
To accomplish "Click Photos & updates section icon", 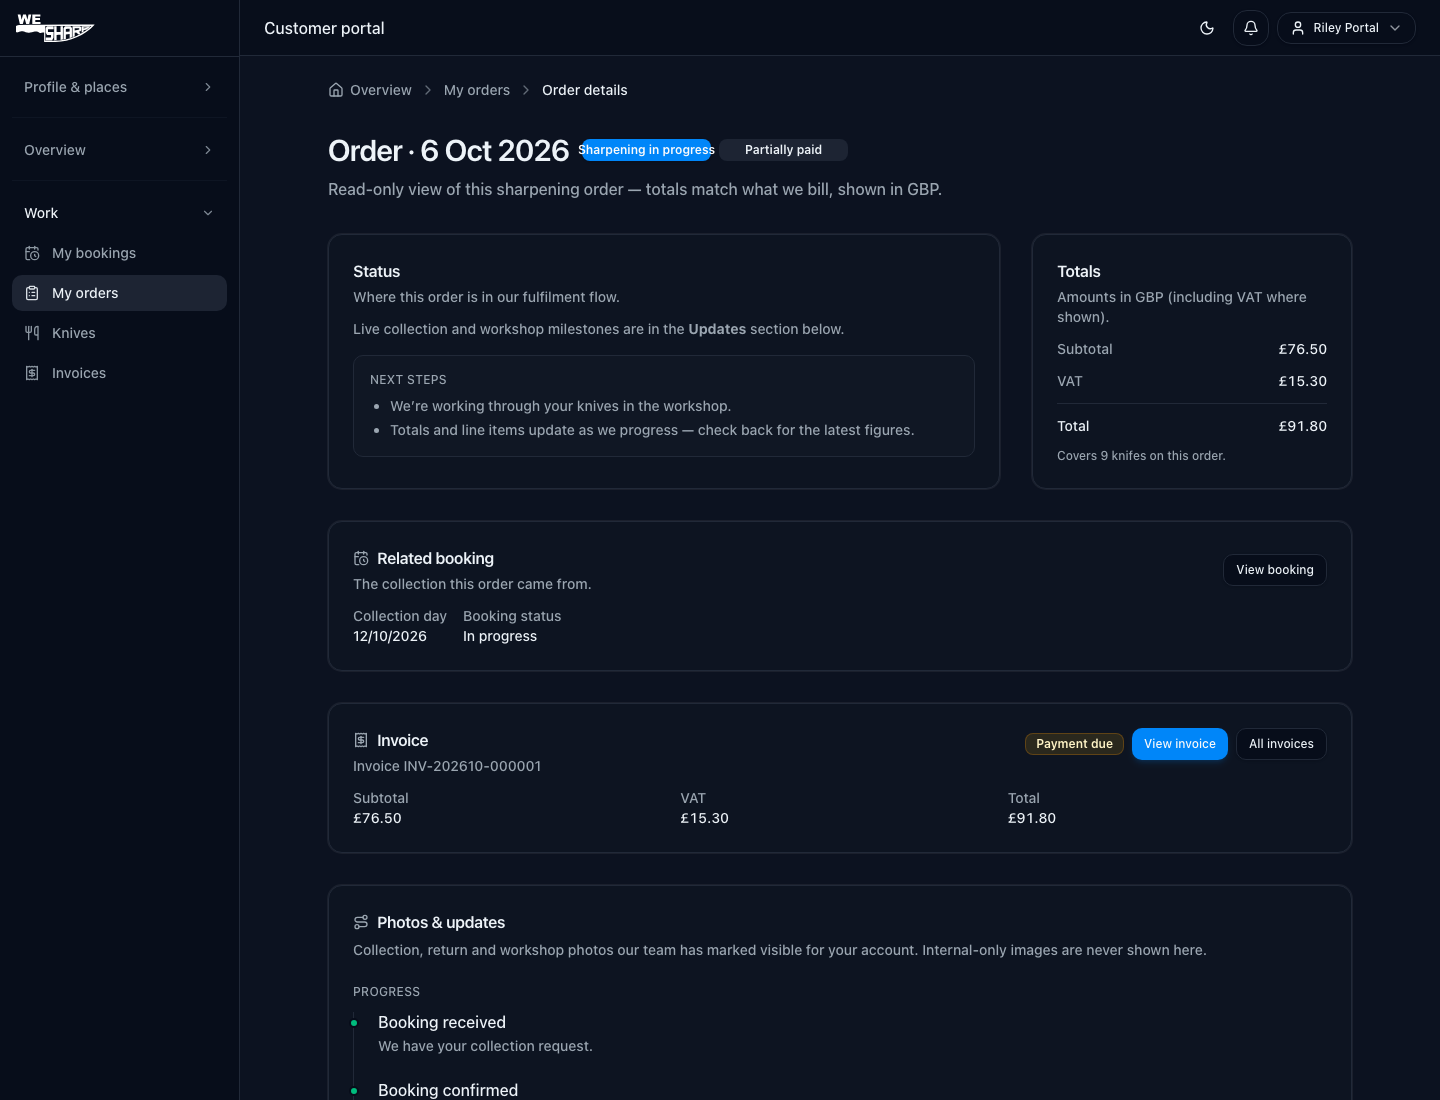I will point(361,923).
